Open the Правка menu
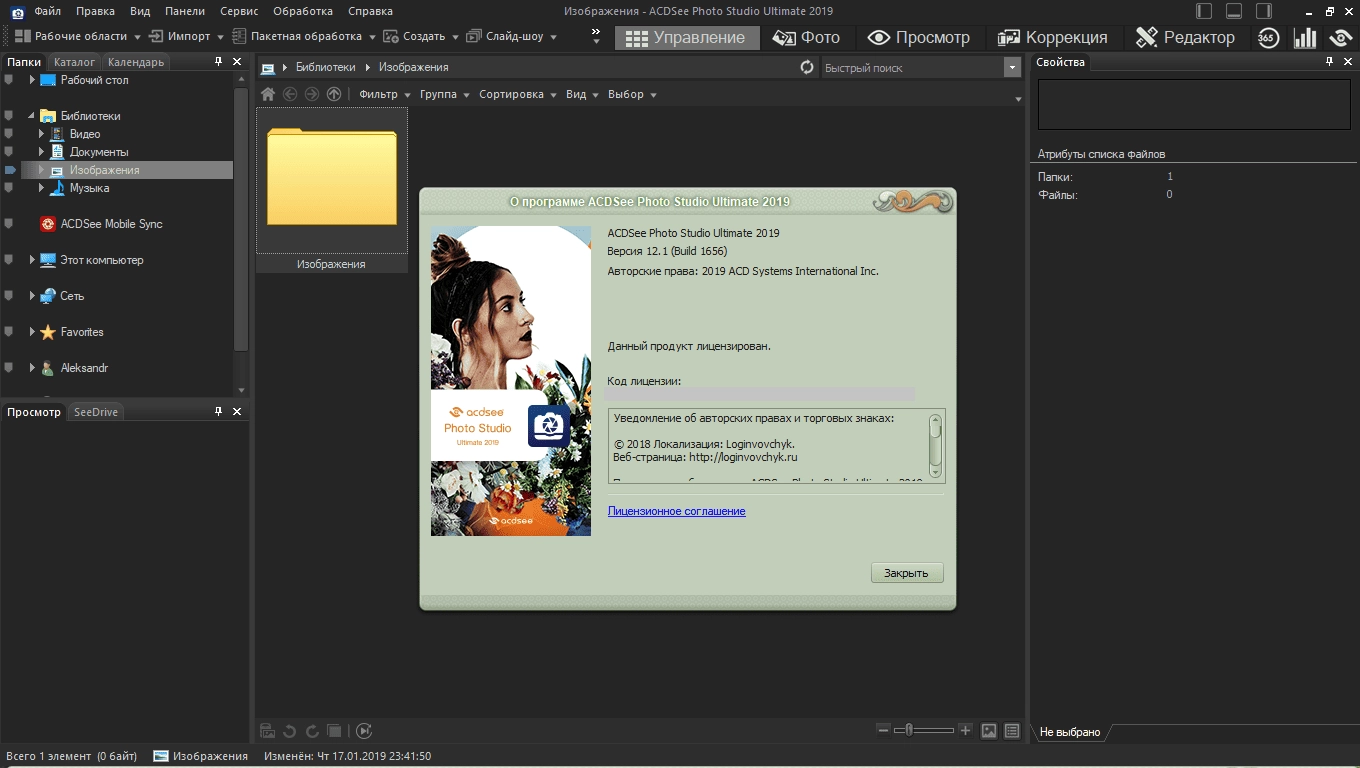This screenshot has height=768, width=1360. pyautogui.click(x=96, y=11)
